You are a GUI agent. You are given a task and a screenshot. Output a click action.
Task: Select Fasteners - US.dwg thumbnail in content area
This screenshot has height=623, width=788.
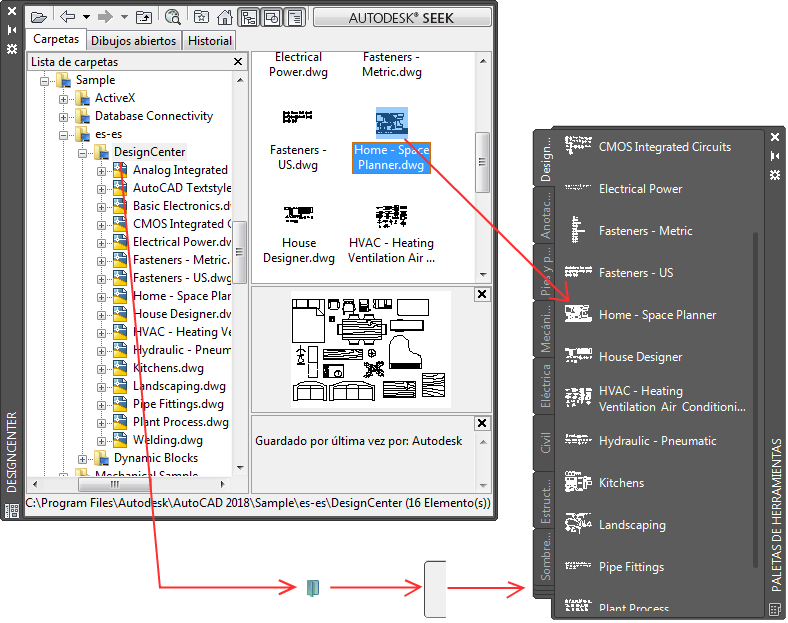pyautogui.click(x=298, y=141)
